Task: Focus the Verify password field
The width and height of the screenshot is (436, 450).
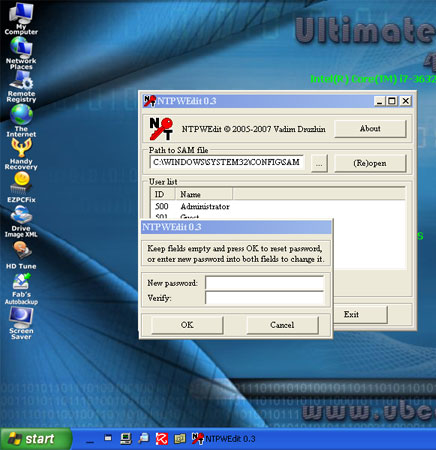Action: click(x=265, y=298)
